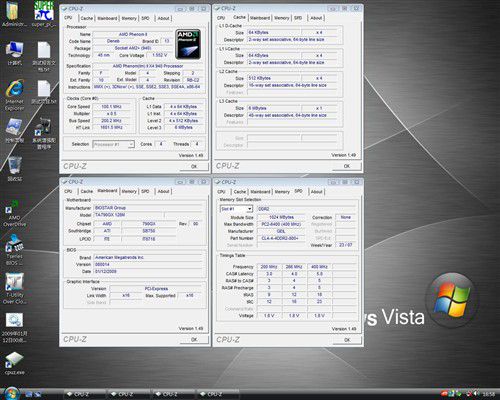
Task: Click the '790GX' Chipset value
Action: (149, 224)
